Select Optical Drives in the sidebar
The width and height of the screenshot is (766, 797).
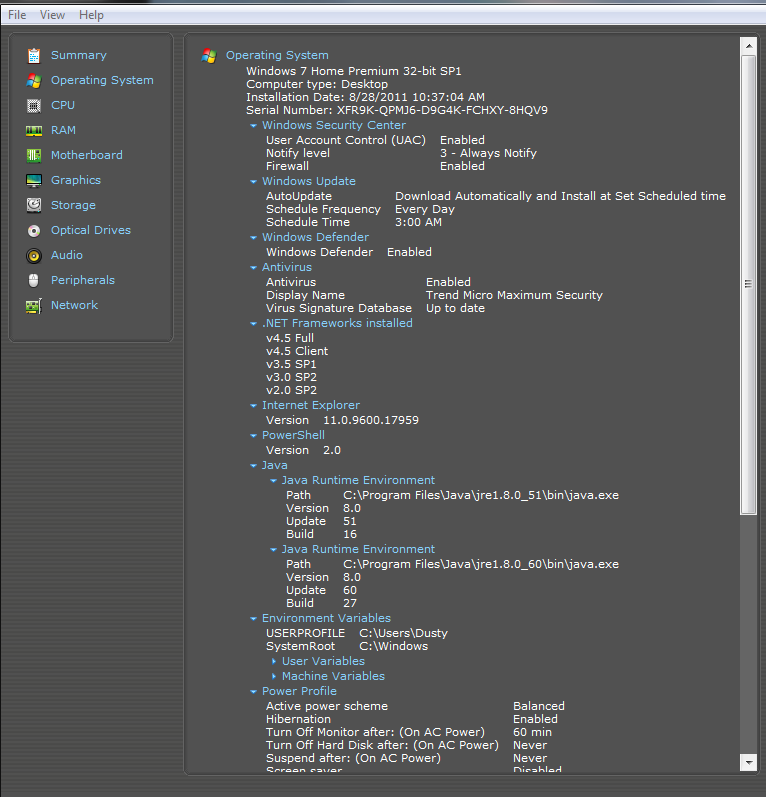(91, 230)
